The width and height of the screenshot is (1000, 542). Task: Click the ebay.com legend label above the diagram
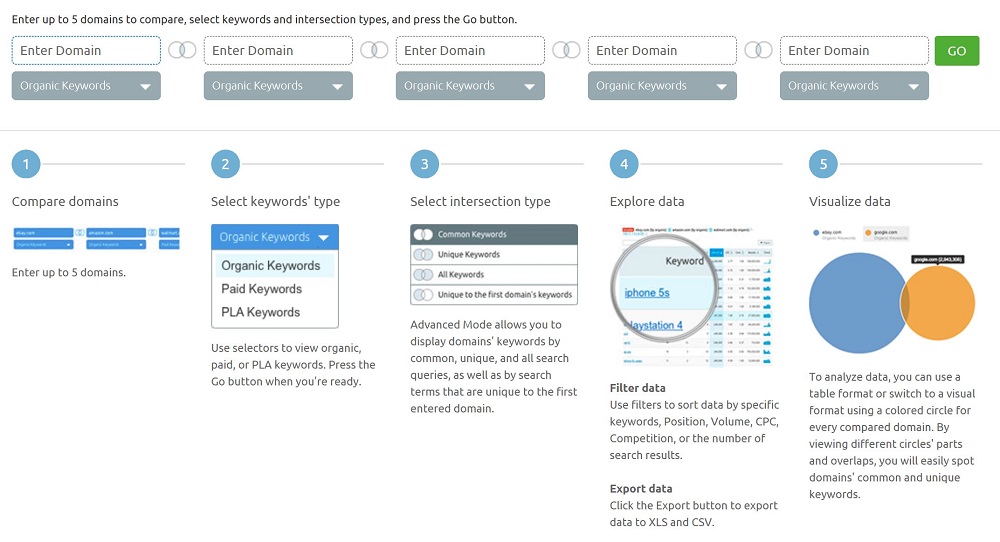(x=832, y=232)
